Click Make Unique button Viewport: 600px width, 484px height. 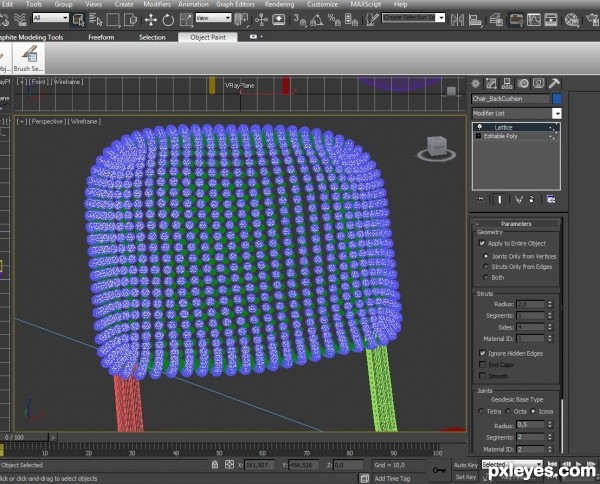(x=518, y=199)
